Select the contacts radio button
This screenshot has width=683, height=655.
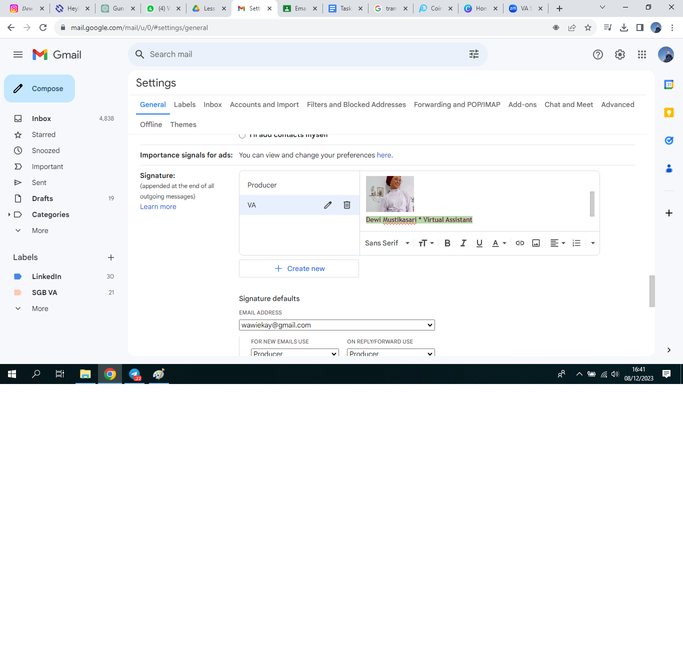click(x=242, y=135)
